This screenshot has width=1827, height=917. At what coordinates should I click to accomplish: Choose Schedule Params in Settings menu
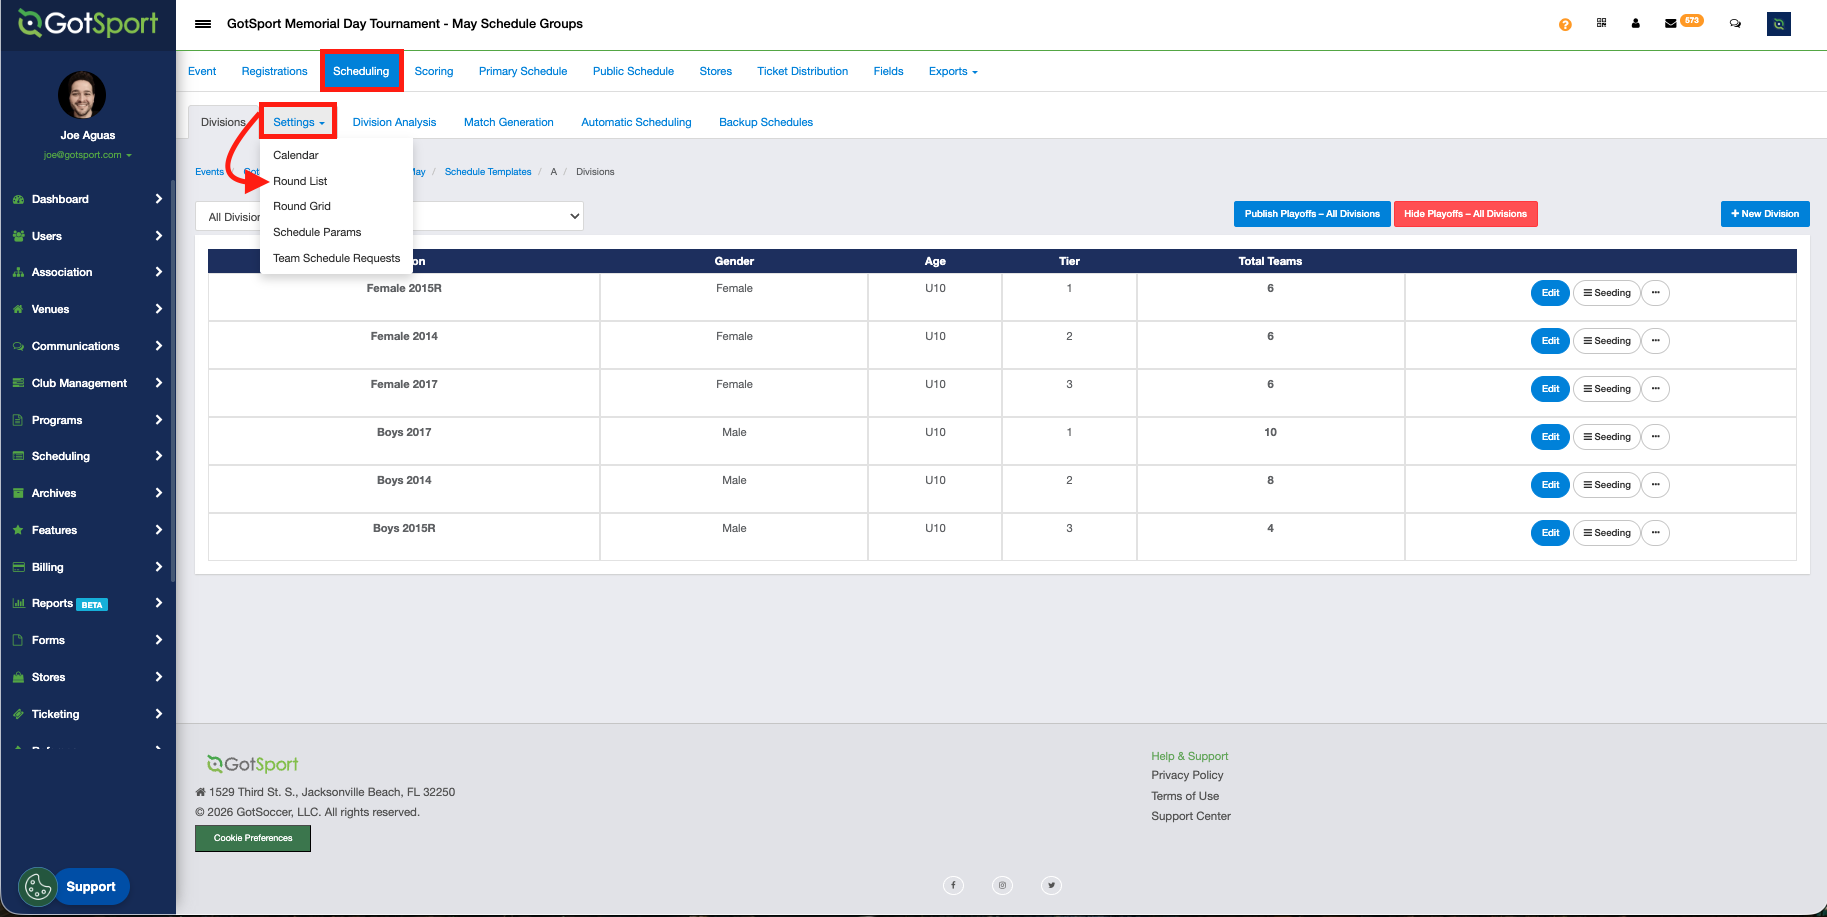tap(317, 232)
